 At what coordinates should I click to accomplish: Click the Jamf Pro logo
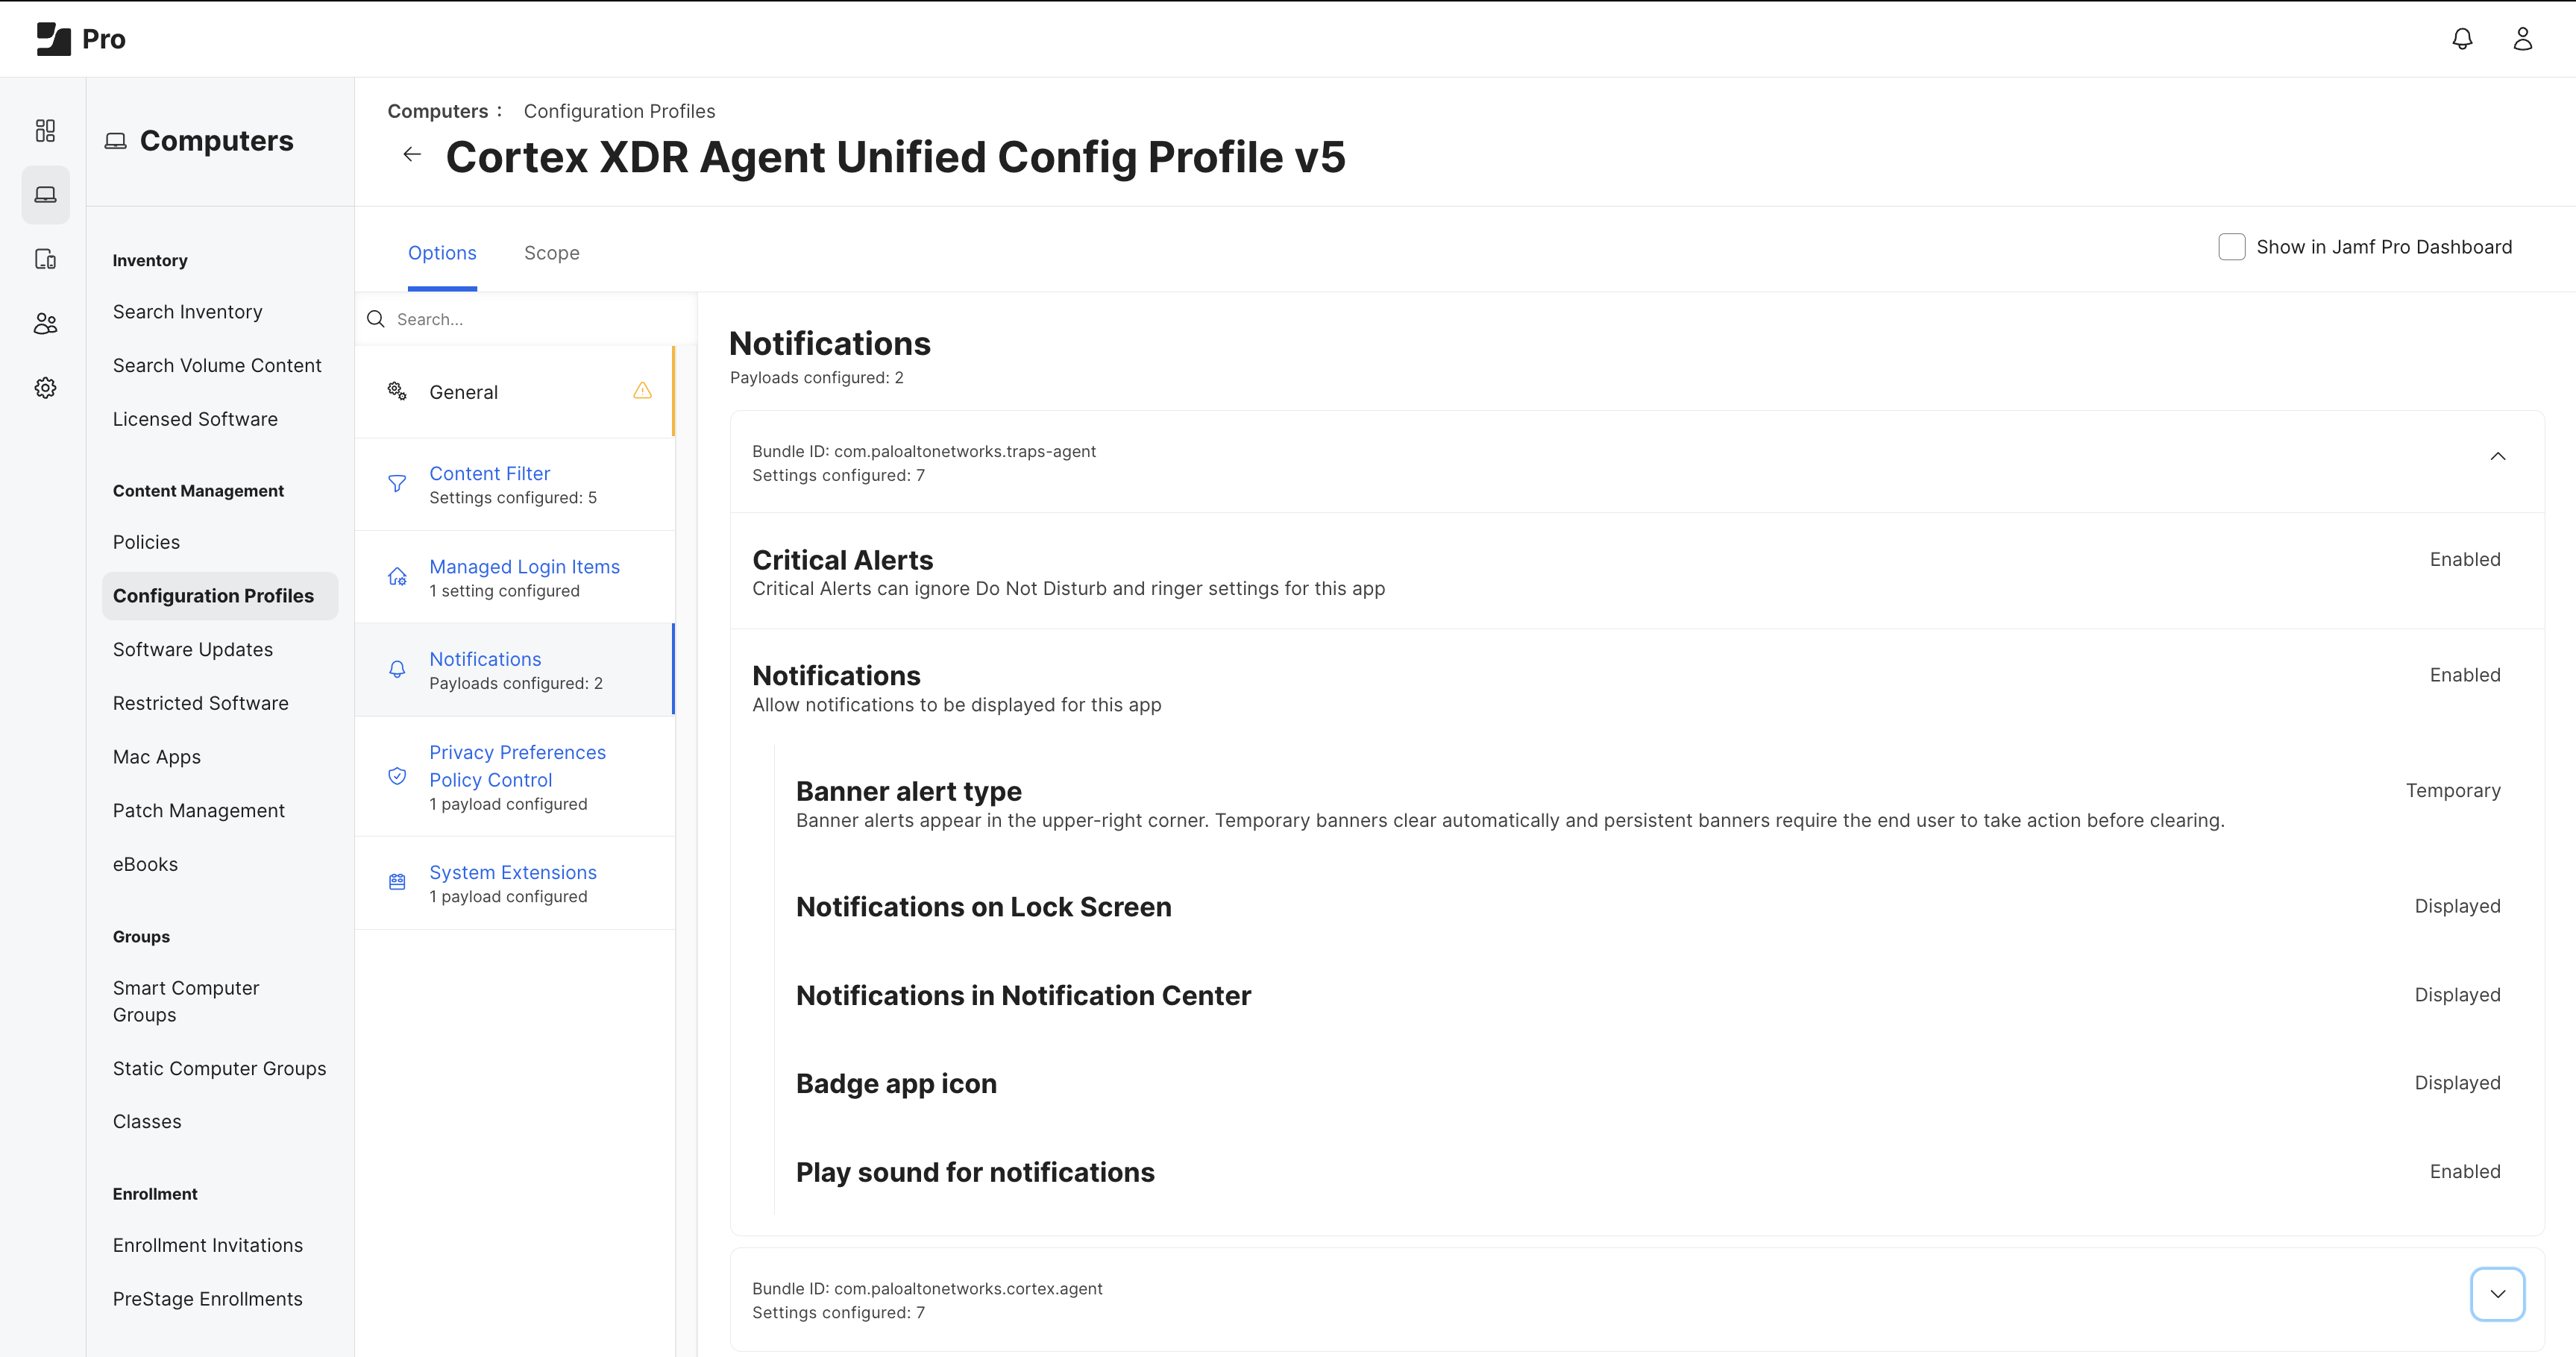coord(80,39)
